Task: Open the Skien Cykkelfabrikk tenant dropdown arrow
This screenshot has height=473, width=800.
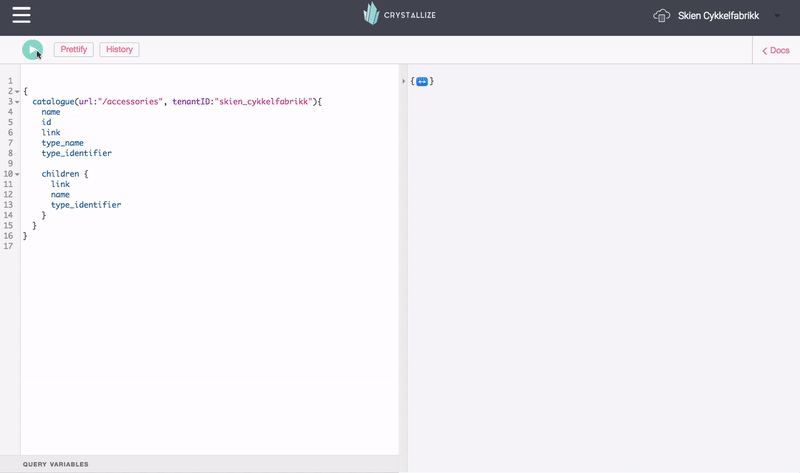Action: [x=777, y=16]
